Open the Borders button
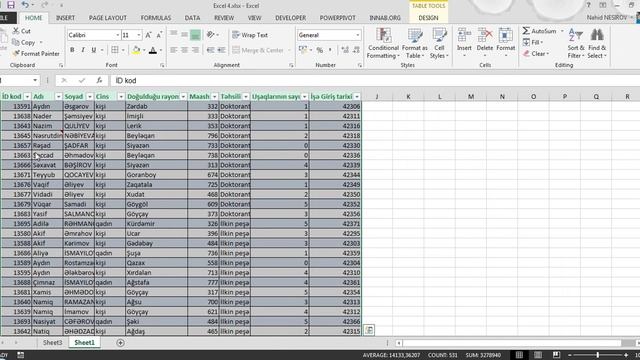Viewport: 640px width, 360px height. (115, 50)
